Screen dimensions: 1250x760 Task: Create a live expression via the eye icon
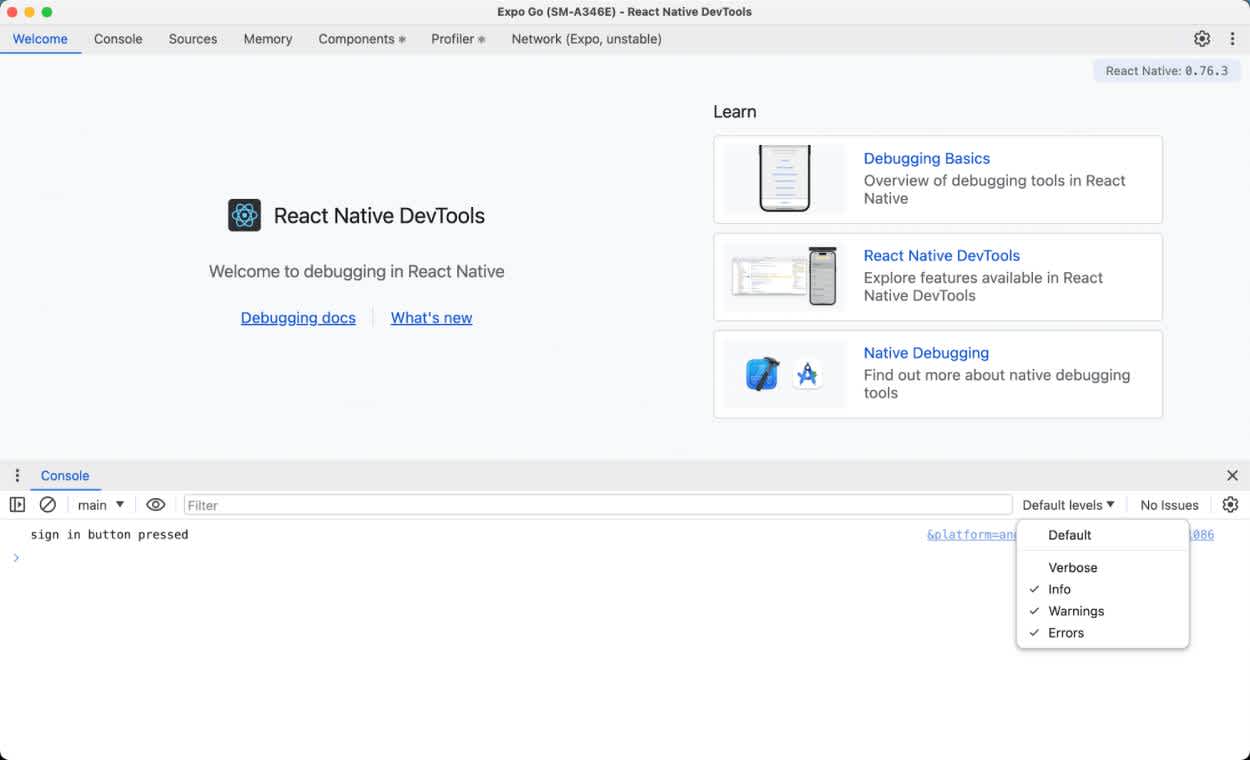point(156,504)
